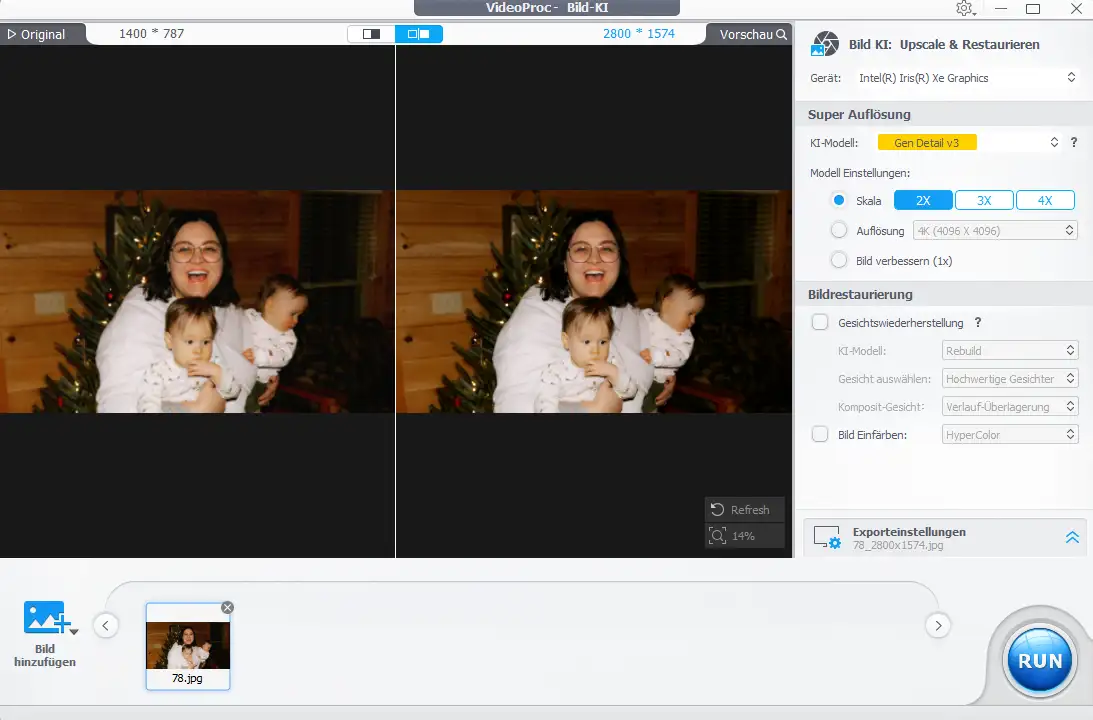Click the upscaled preview image
Image resolution: width=1093 pixels, height=720 pixels.
[x=594, y=301]
